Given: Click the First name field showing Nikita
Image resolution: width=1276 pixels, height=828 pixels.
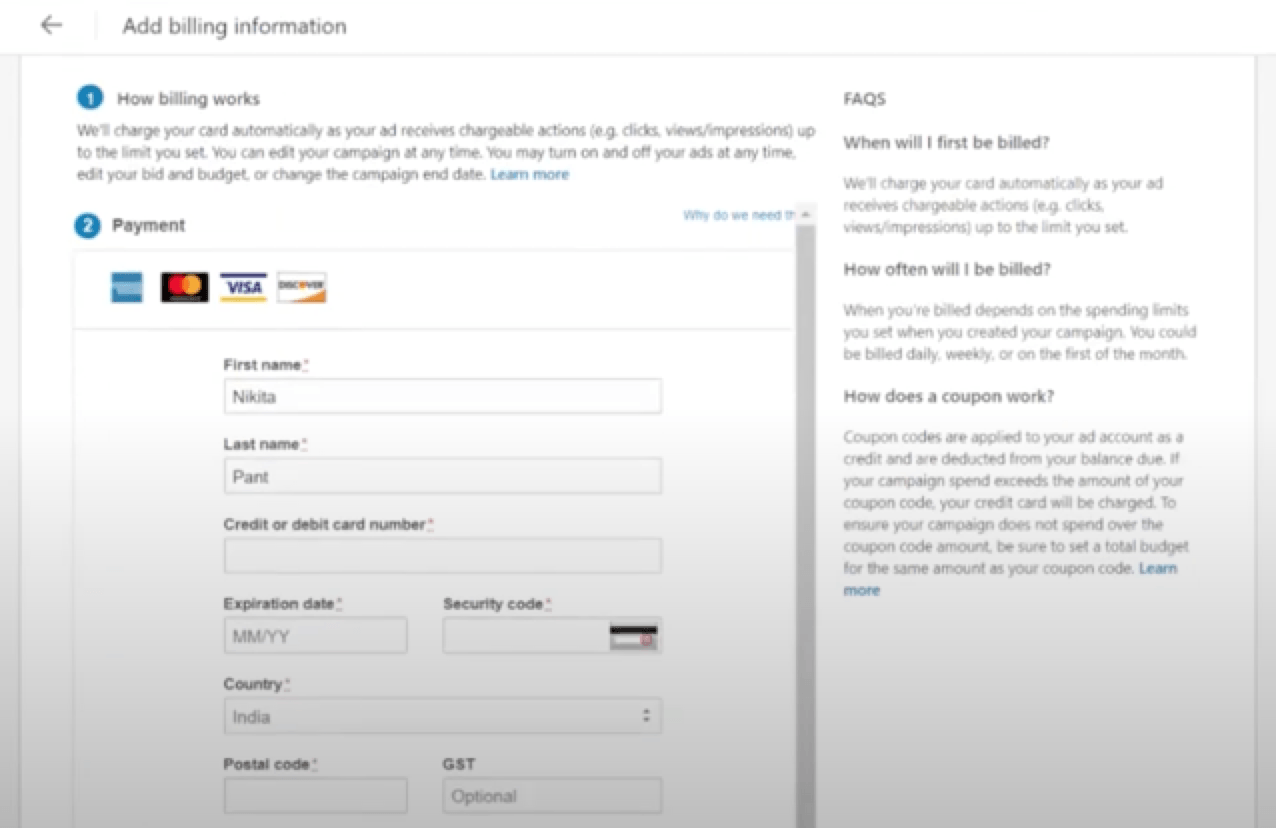Looking at the screenshot, I should (x=442, y=396).
